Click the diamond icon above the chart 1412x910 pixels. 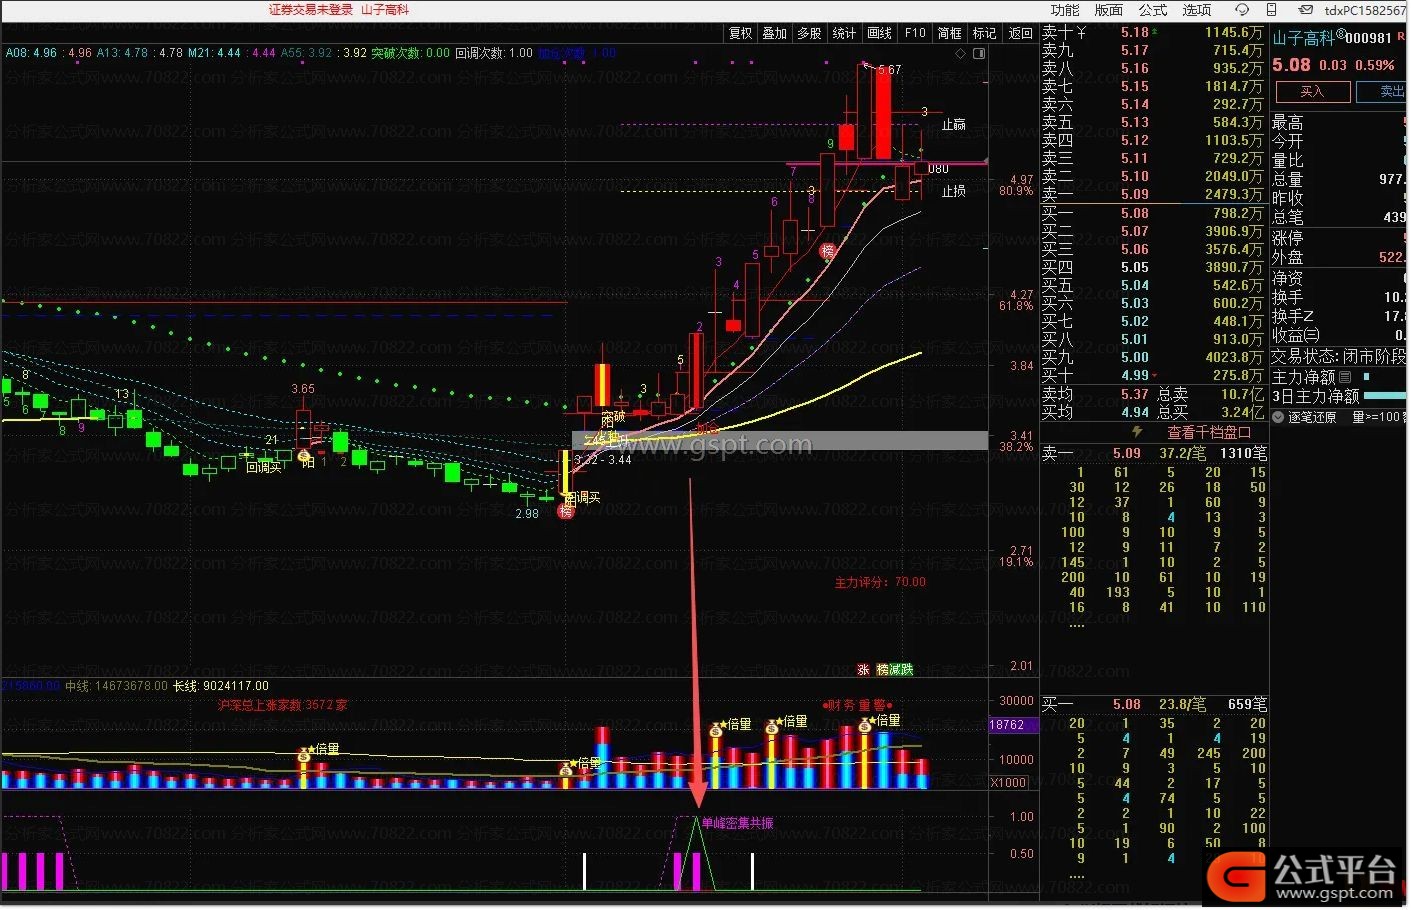[961, 53]
